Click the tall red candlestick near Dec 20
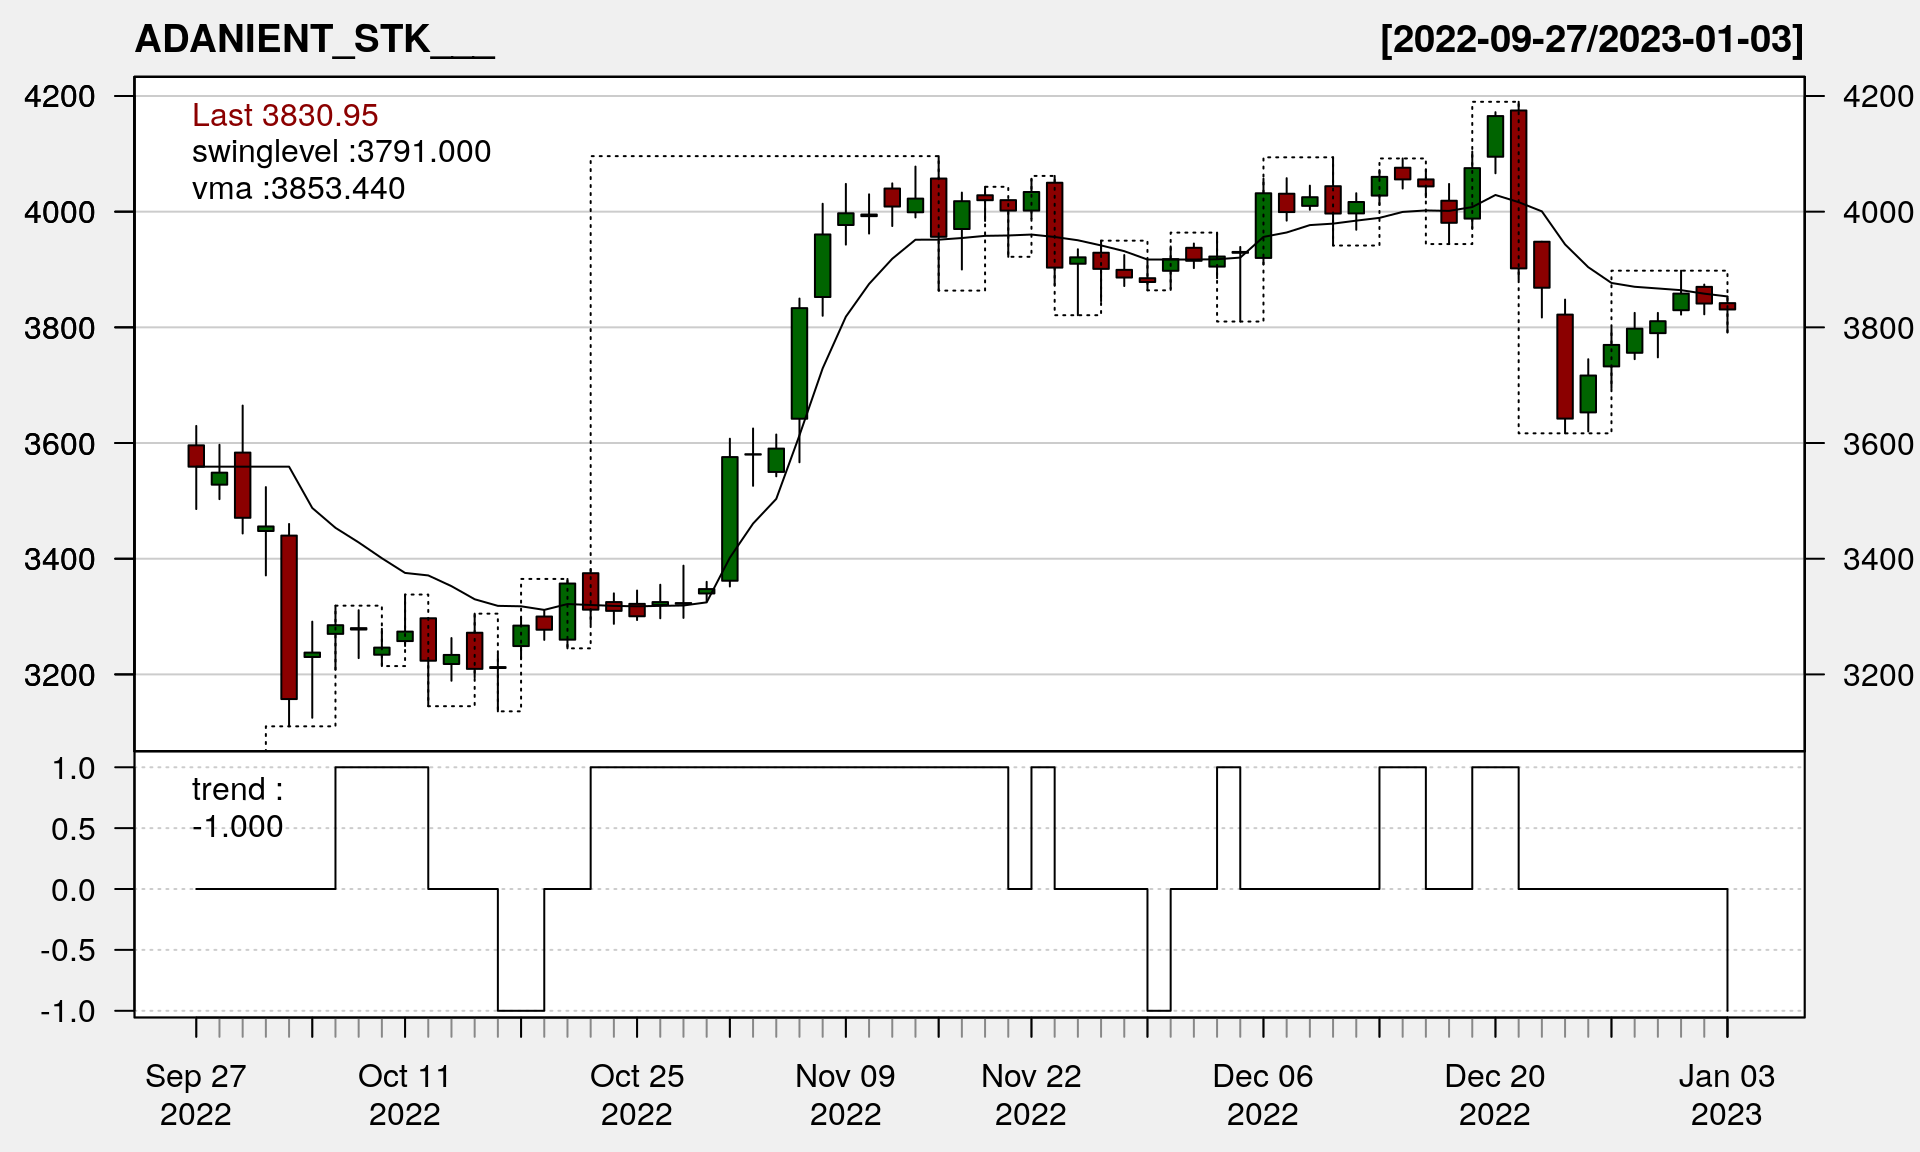 click(x=1518, y=190)
